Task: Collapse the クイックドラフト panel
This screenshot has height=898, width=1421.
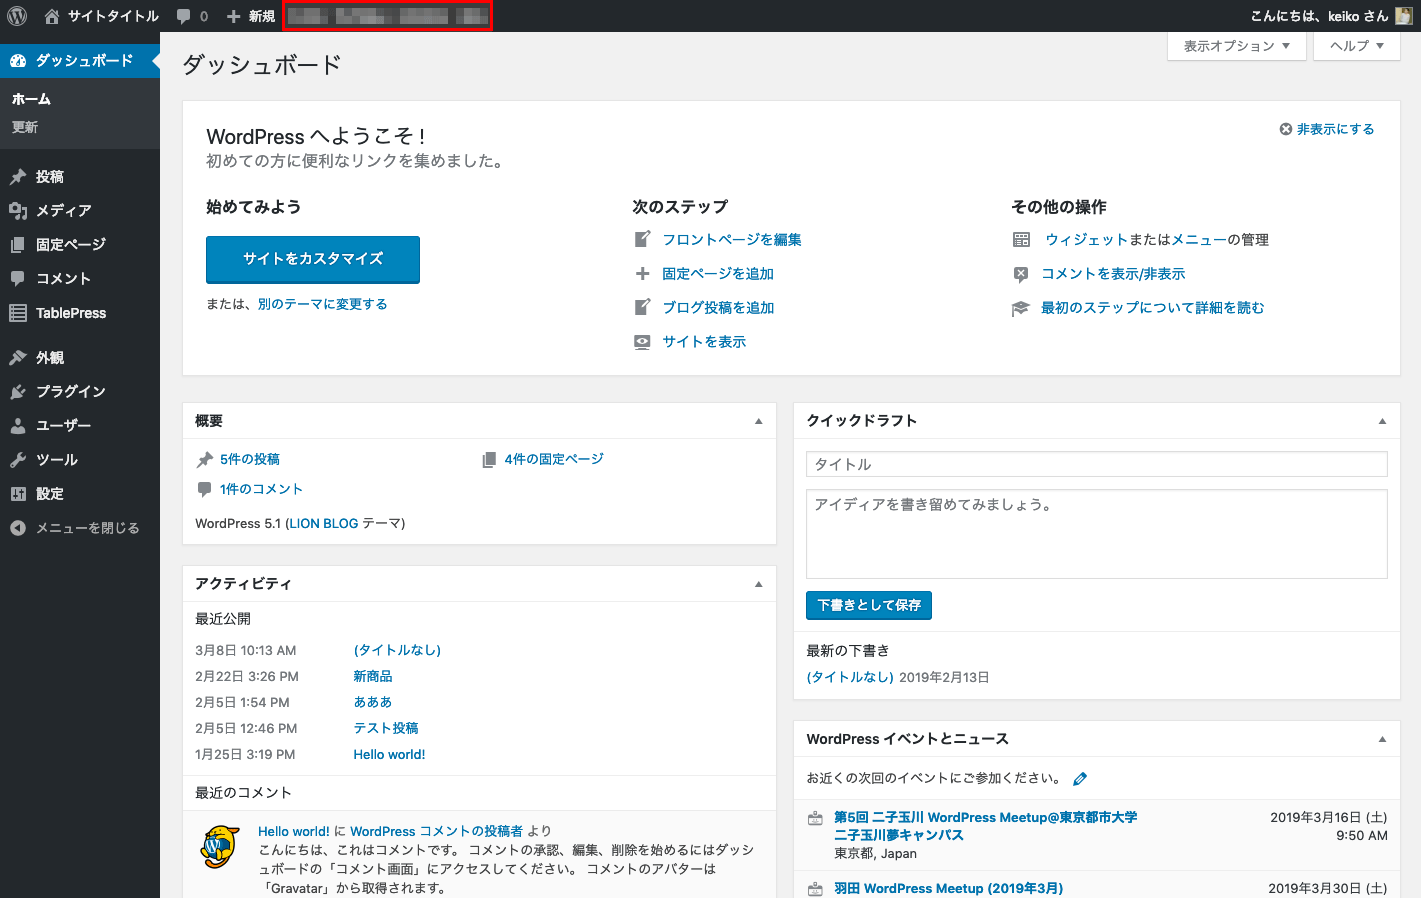Action: tap(1382, 421)
